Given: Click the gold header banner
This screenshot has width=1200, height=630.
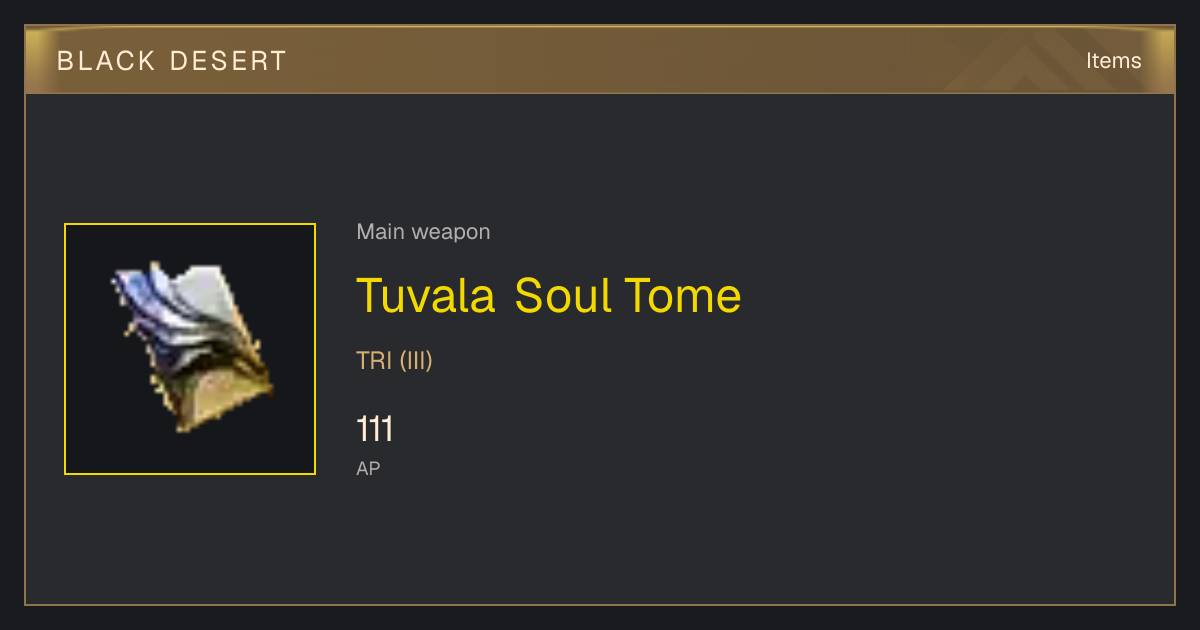Looking at the screenshot, I should 600,60.
